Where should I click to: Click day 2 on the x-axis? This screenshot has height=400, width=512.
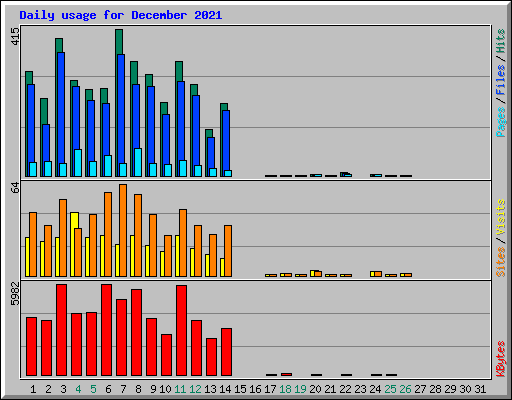tap(48, 389)
